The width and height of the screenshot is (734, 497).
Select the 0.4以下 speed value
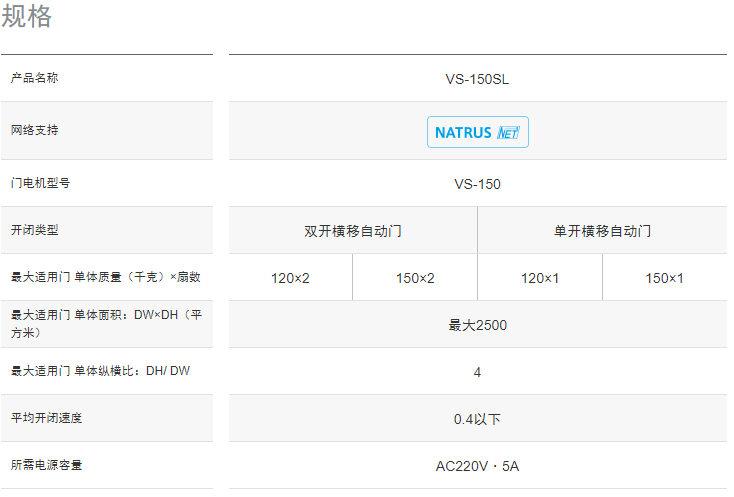[477, 419]
